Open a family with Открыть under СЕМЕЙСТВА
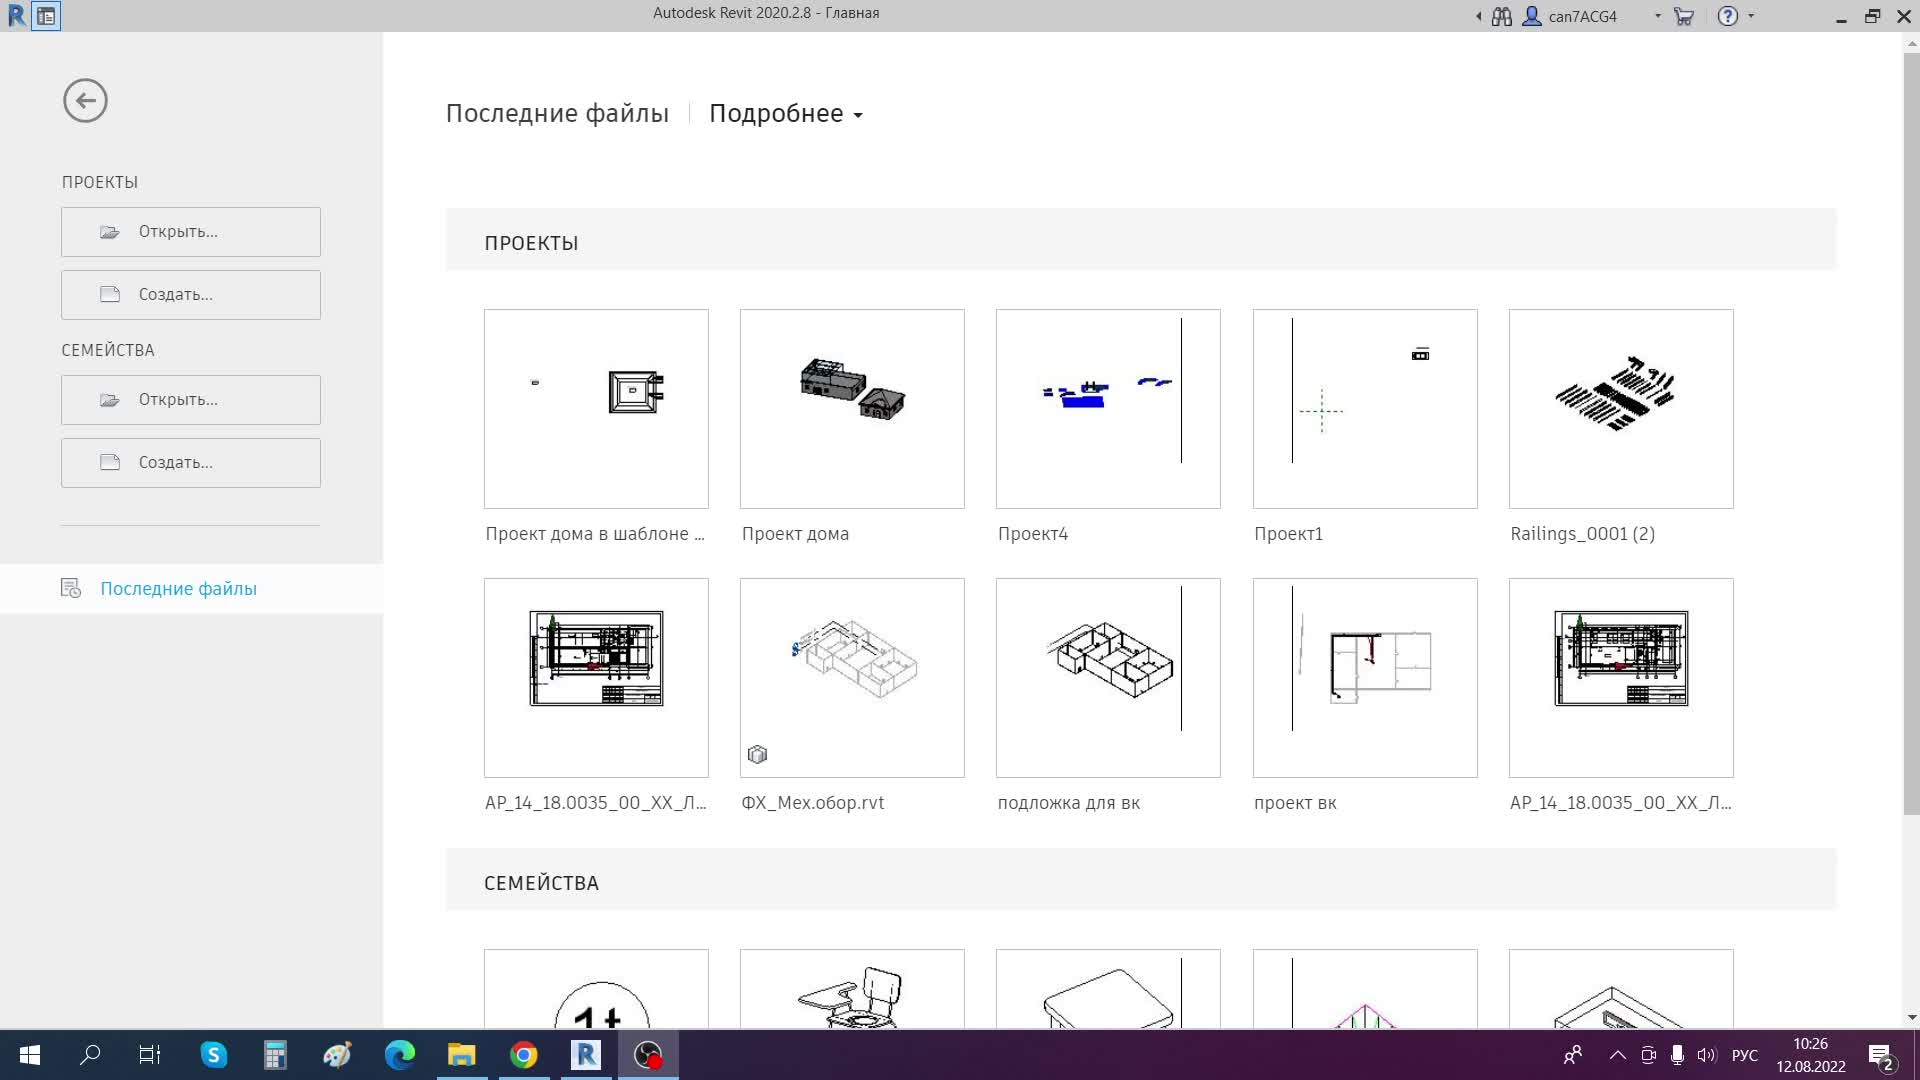Viewport: 1920px width, 1080px height. point(191,400)
